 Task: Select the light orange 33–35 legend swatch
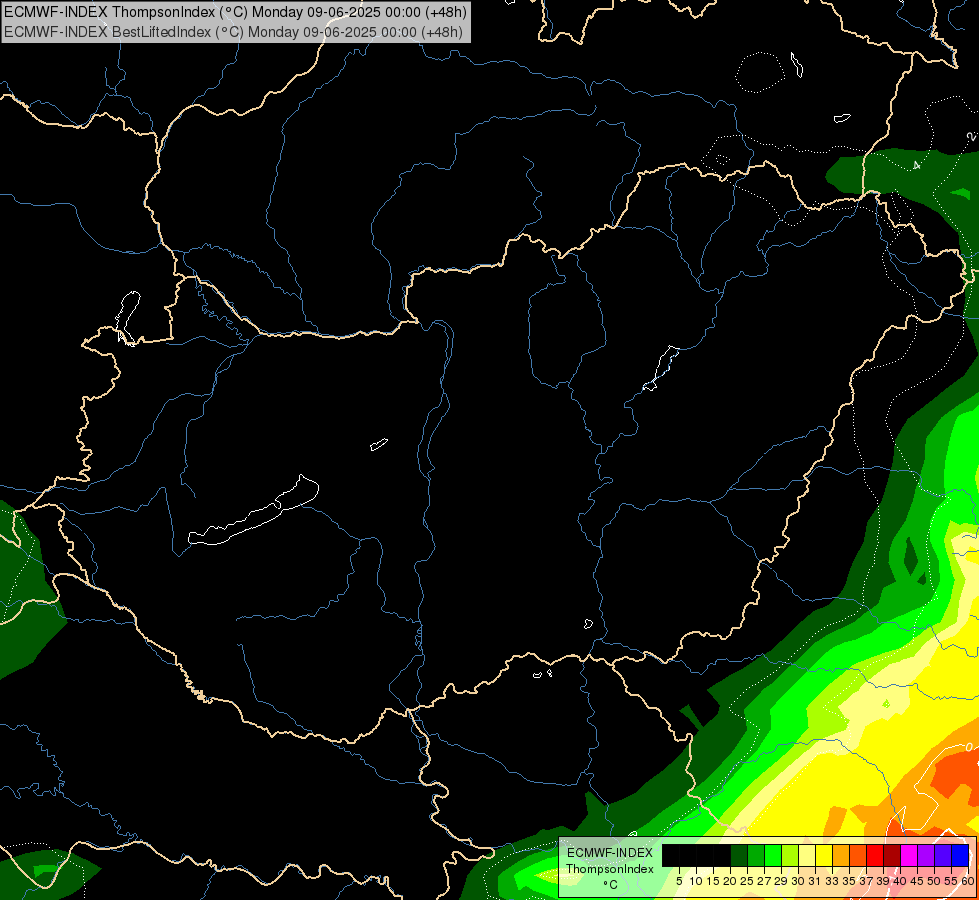[x=841, y=855]
